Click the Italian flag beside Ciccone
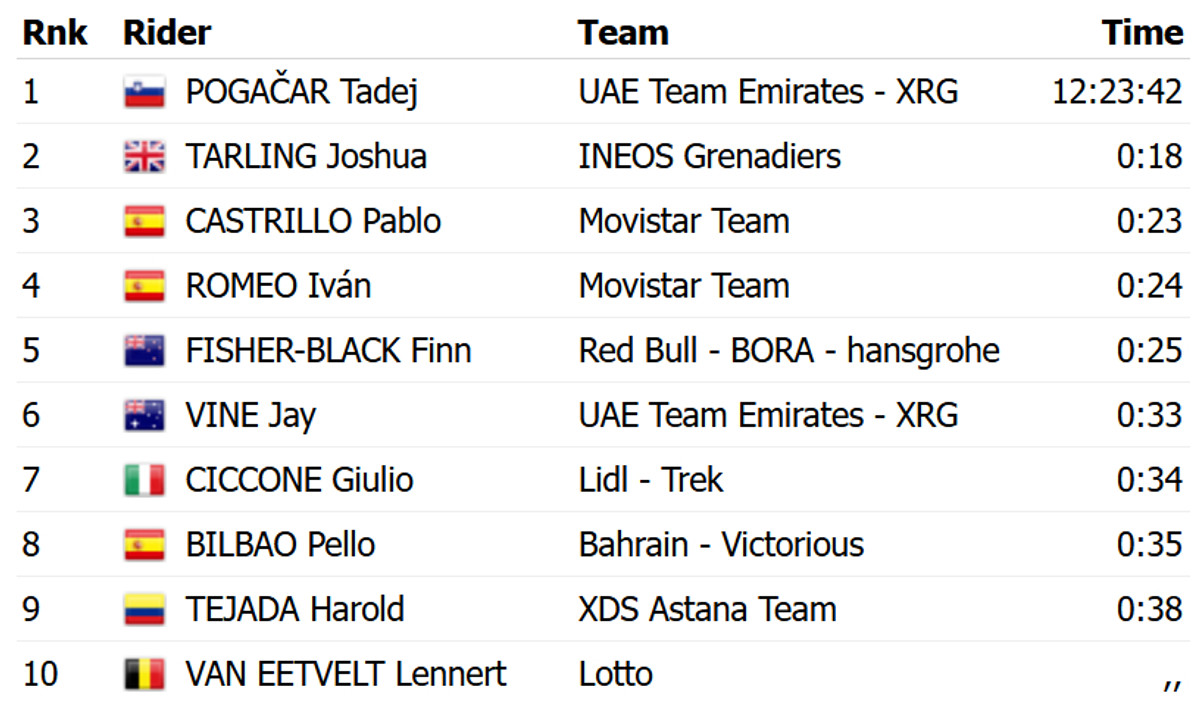 tap(144, 481)
